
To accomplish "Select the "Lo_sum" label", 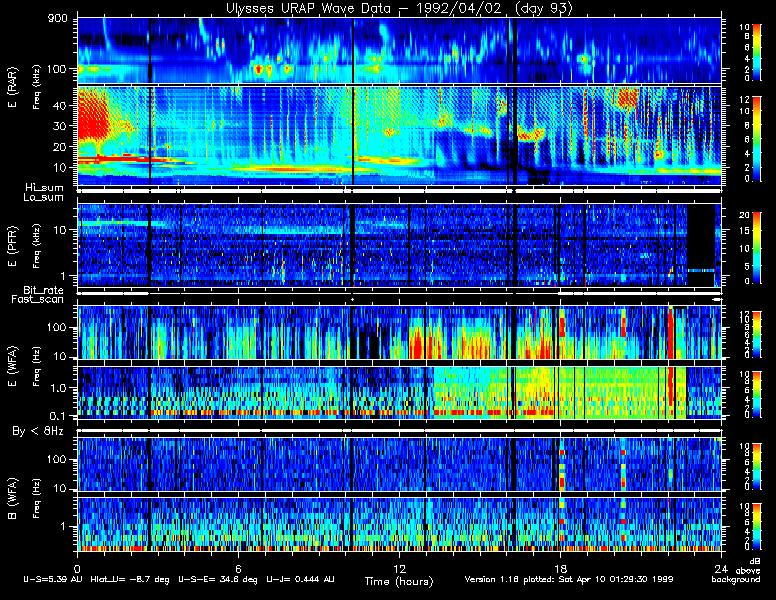I will 43,197.
